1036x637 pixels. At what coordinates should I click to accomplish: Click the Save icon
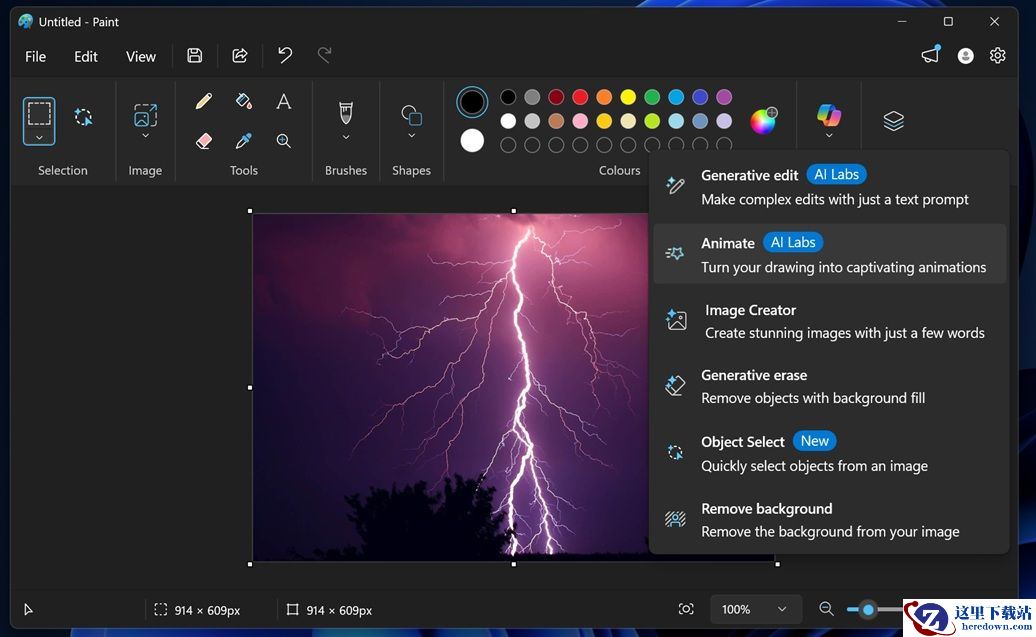pyautogui.click(x=195, y=56)
